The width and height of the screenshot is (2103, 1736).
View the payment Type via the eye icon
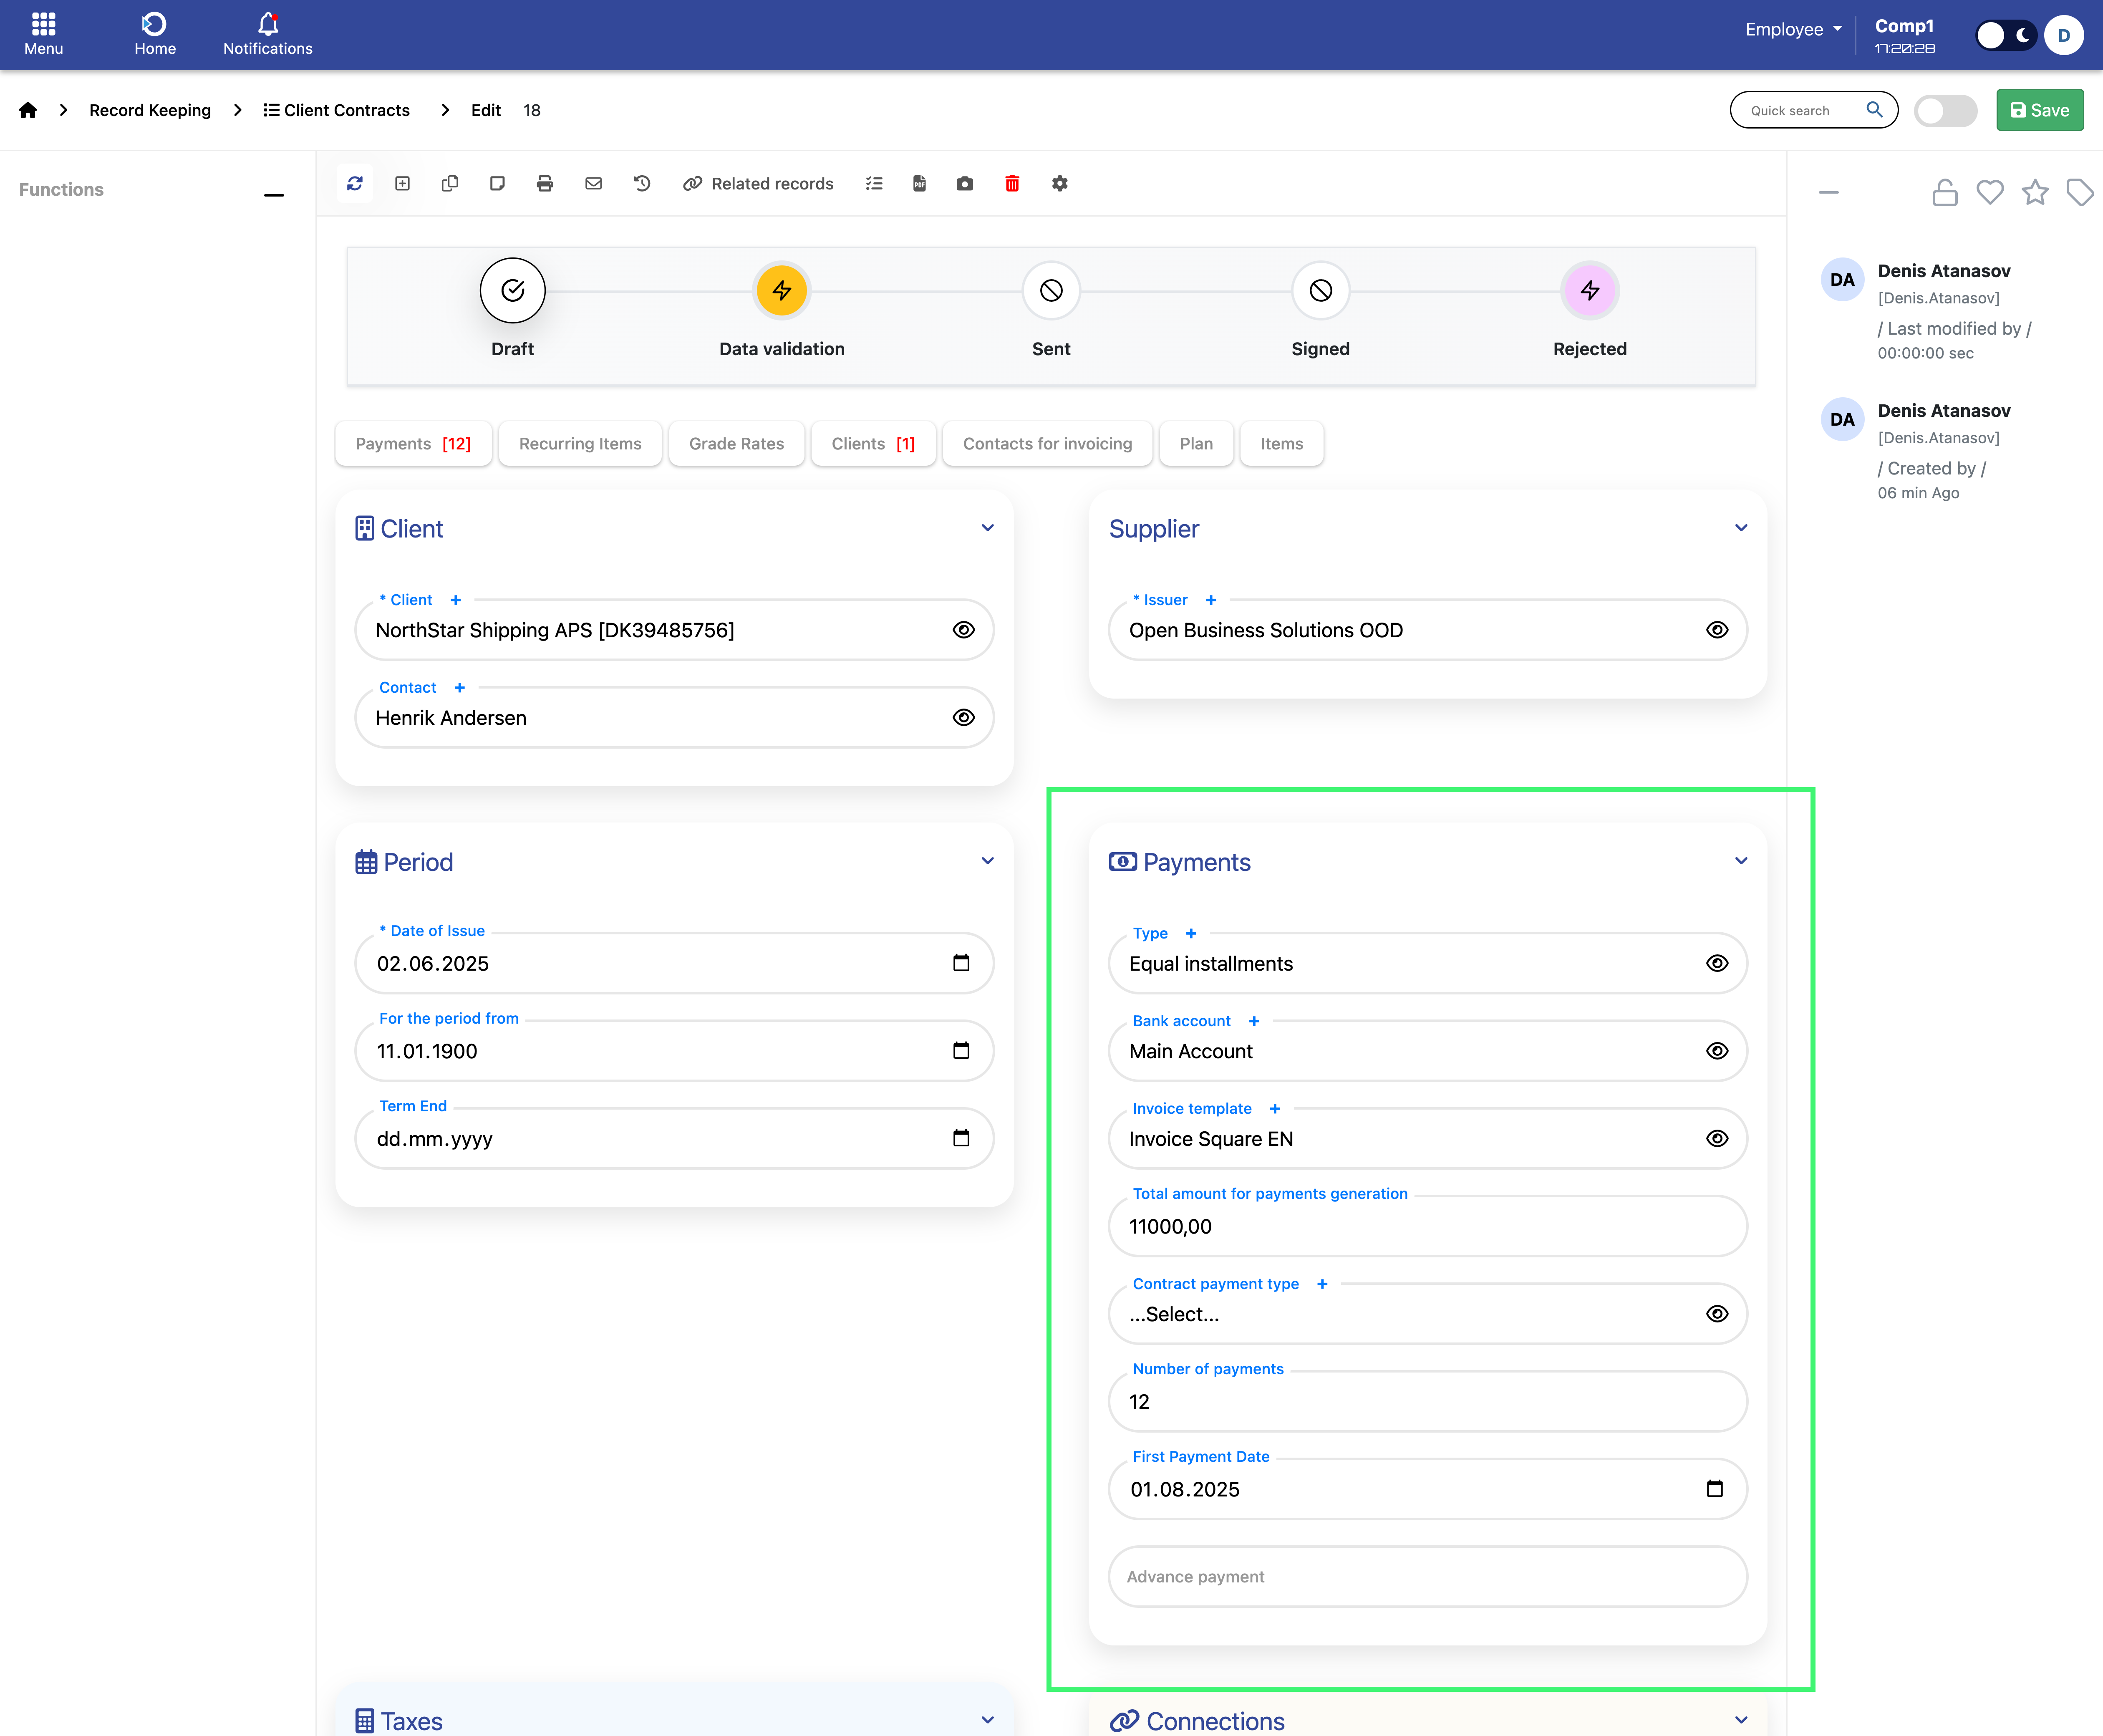pos(1717,963)
